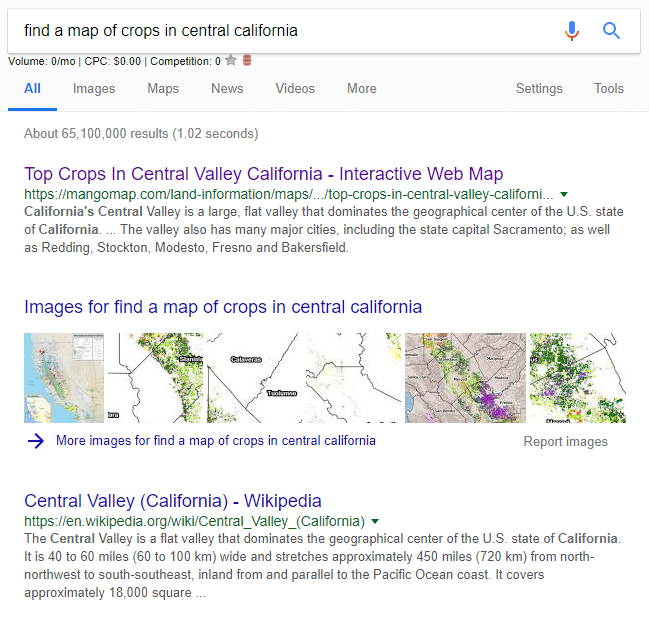The image size is (649, 619).
Task: Click the blue arrow for more images
Action: pyautogui.click(x=36, y=441)
